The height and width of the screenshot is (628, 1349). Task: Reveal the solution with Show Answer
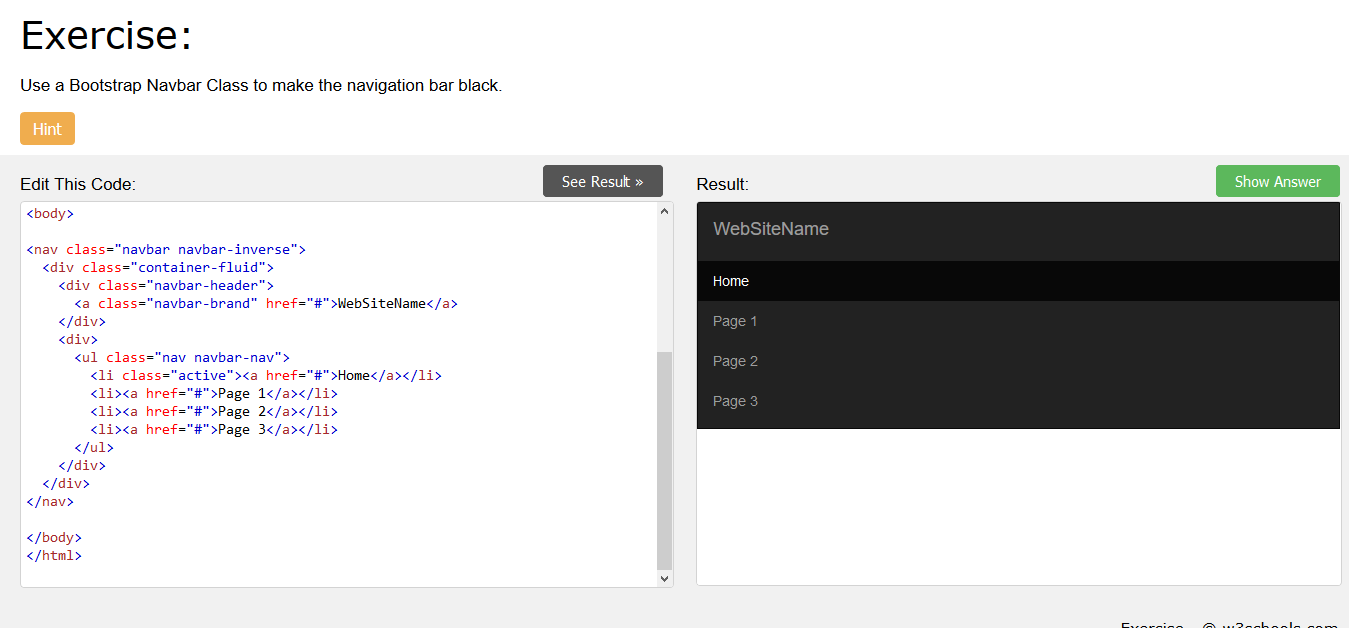pos(1277,181)
